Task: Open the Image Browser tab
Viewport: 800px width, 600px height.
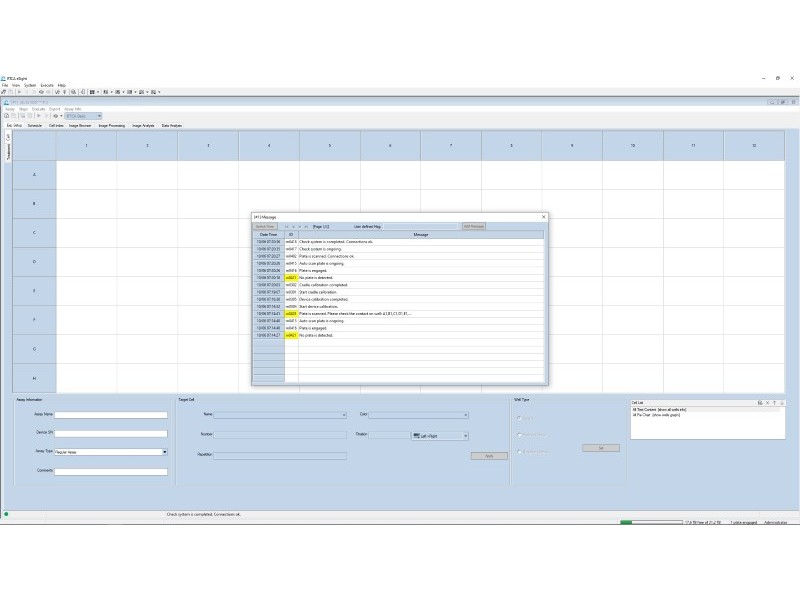Action: 80,126
